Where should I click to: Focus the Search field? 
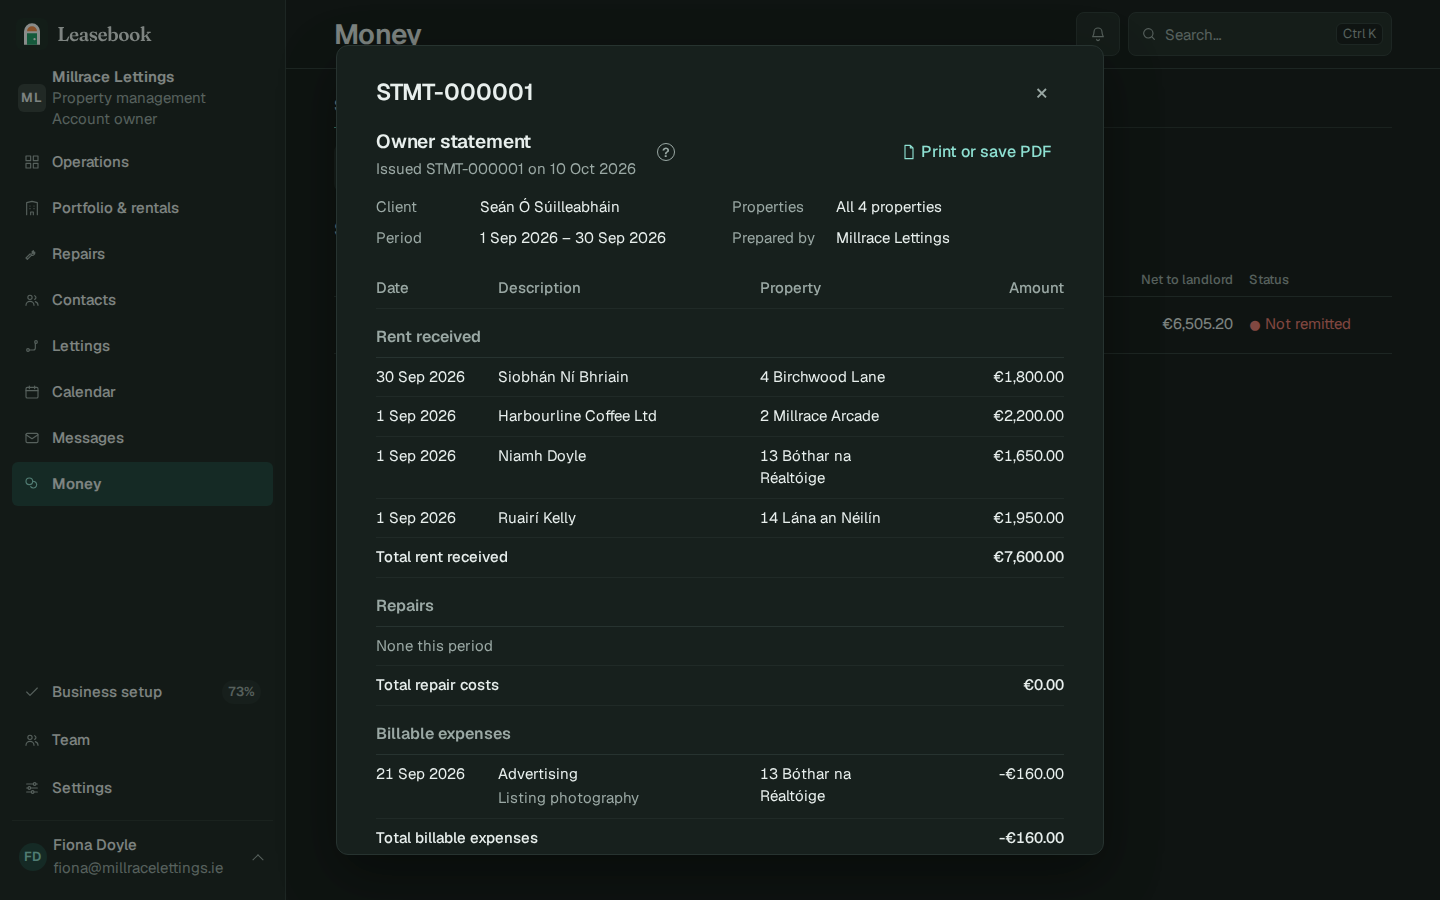pyautogui.click(x=1260, y=34)
